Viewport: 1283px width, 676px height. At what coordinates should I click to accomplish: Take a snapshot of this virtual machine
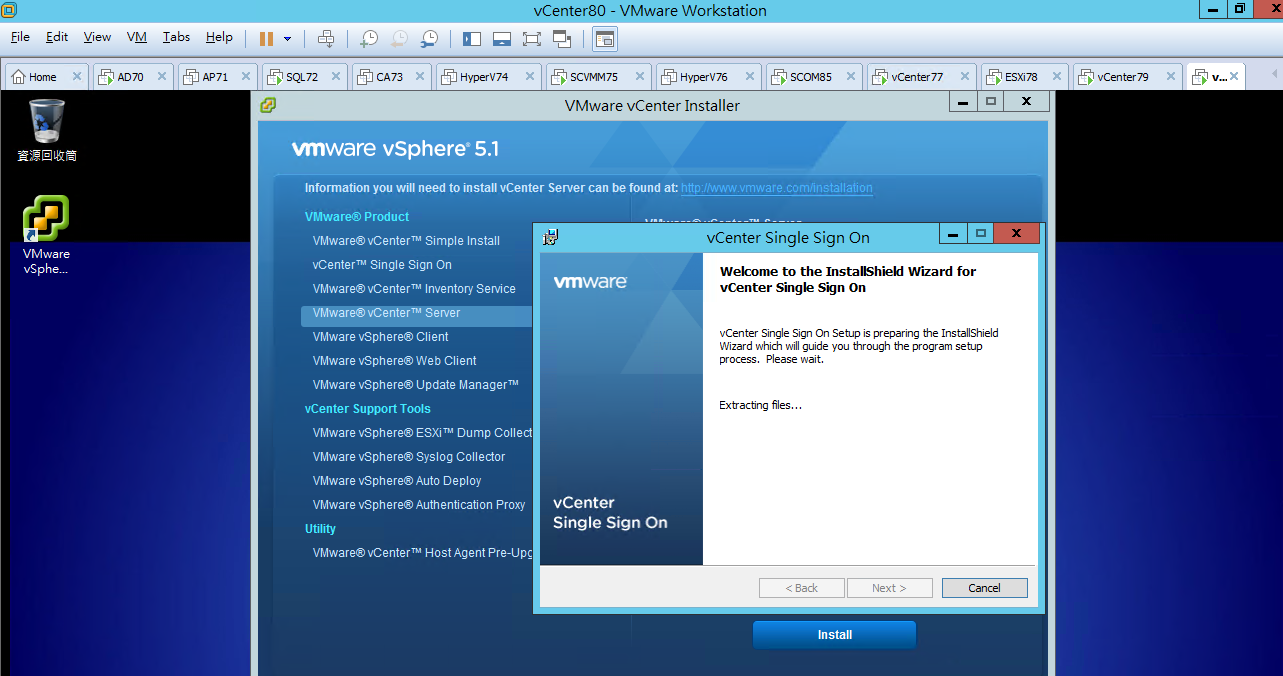[369, 39]
